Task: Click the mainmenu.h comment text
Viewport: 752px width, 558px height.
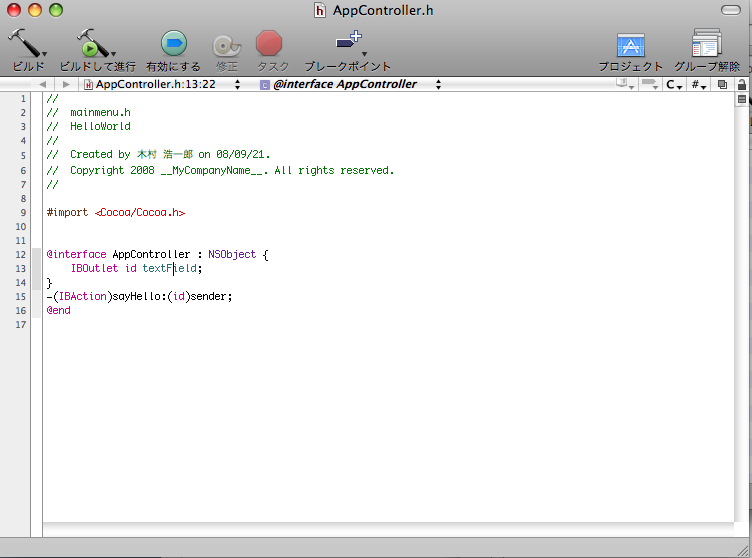Action: 100,112
